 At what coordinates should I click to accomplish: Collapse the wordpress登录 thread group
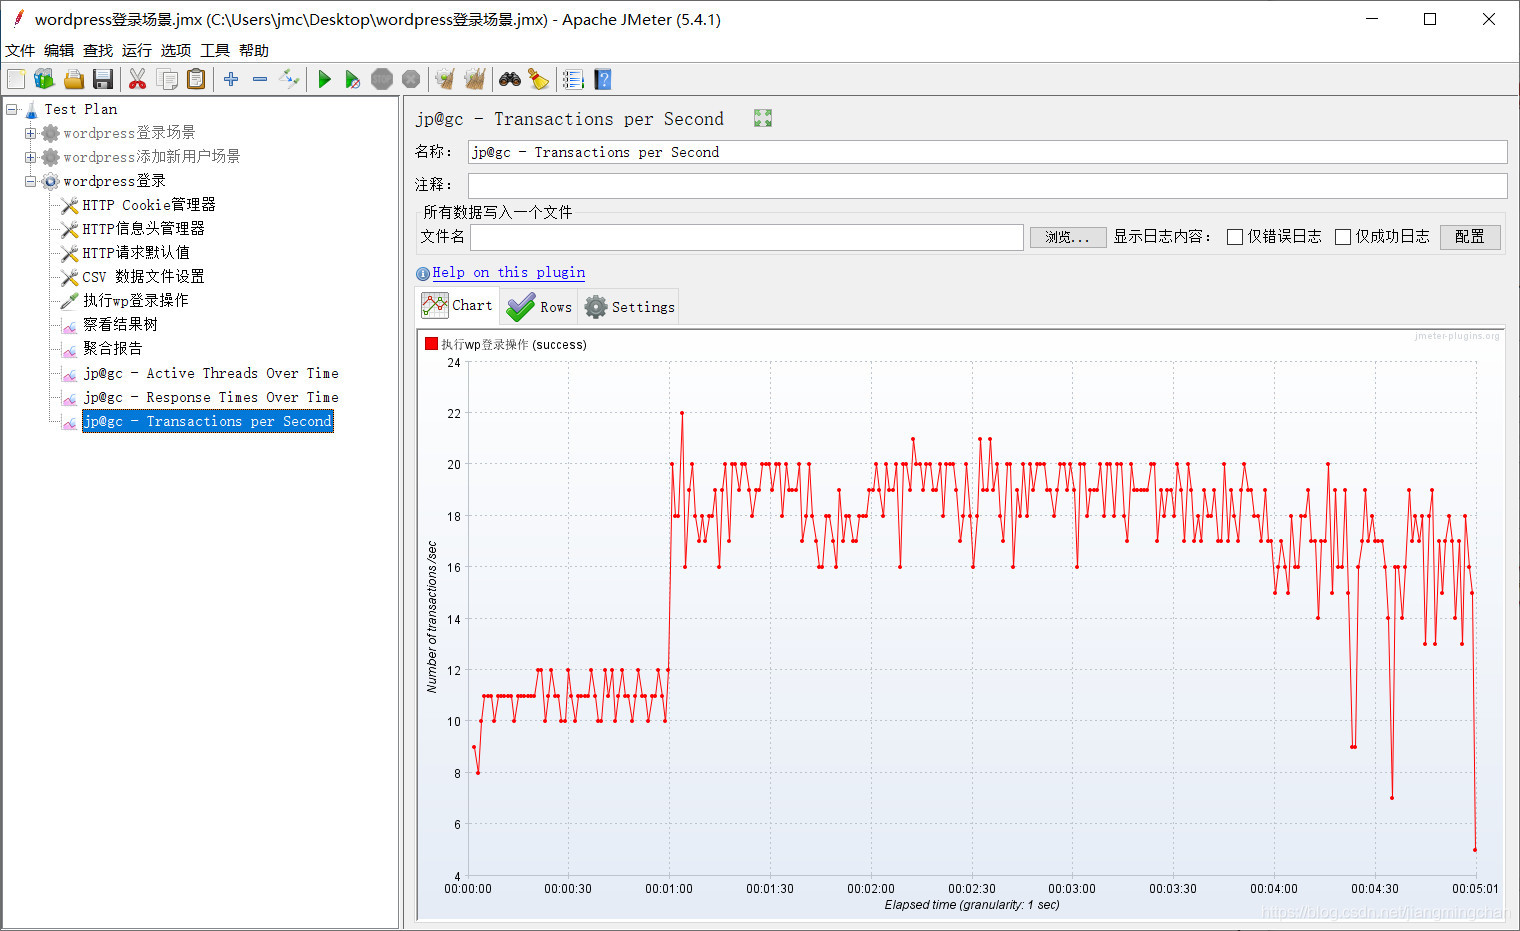click(30, 181)
